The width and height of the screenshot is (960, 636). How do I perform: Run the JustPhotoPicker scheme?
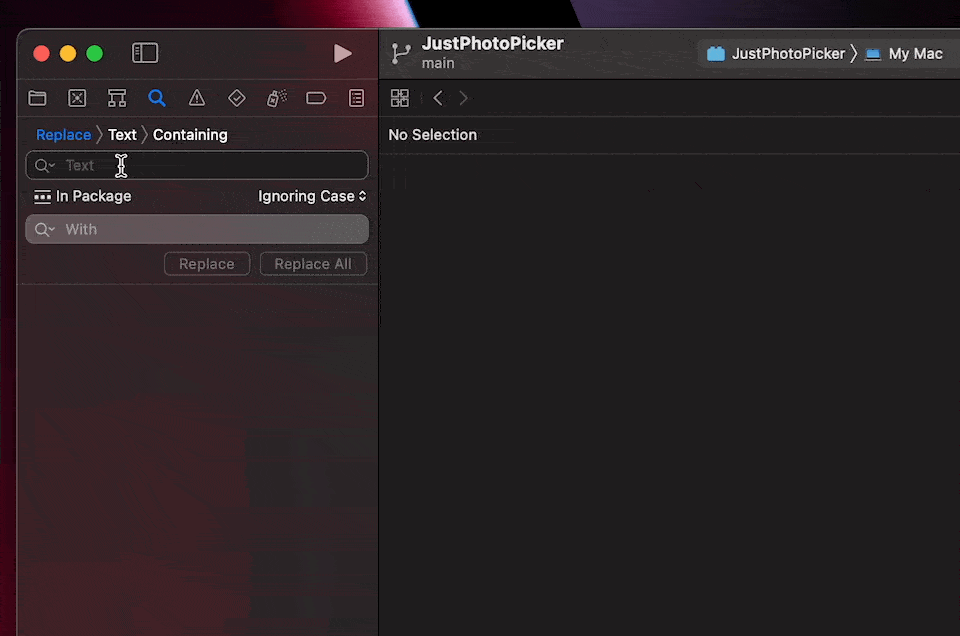coord(342,53)
